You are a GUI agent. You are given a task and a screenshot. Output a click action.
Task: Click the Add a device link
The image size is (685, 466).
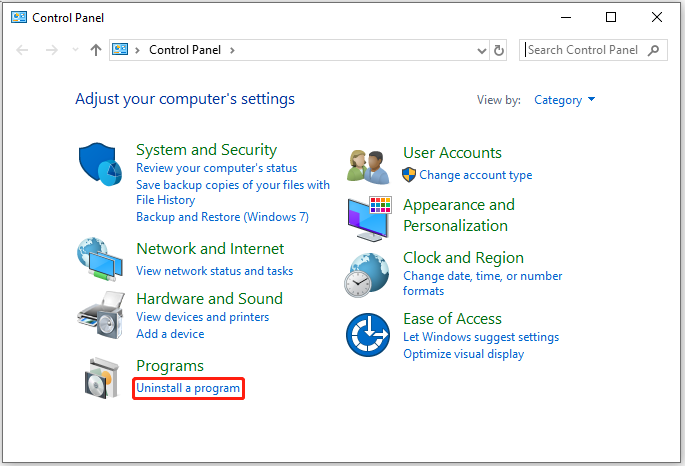170,334
